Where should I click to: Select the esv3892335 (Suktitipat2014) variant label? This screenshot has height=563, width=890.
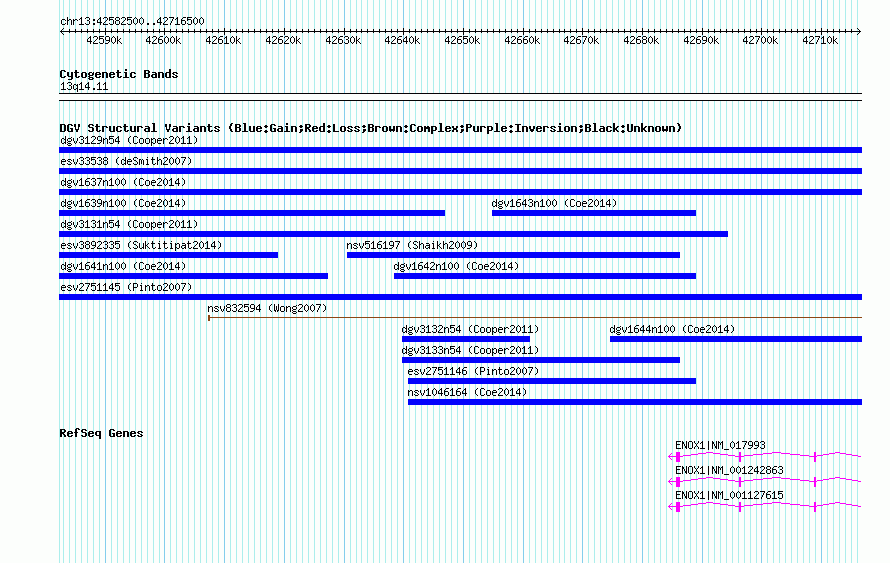click(141, 246)
